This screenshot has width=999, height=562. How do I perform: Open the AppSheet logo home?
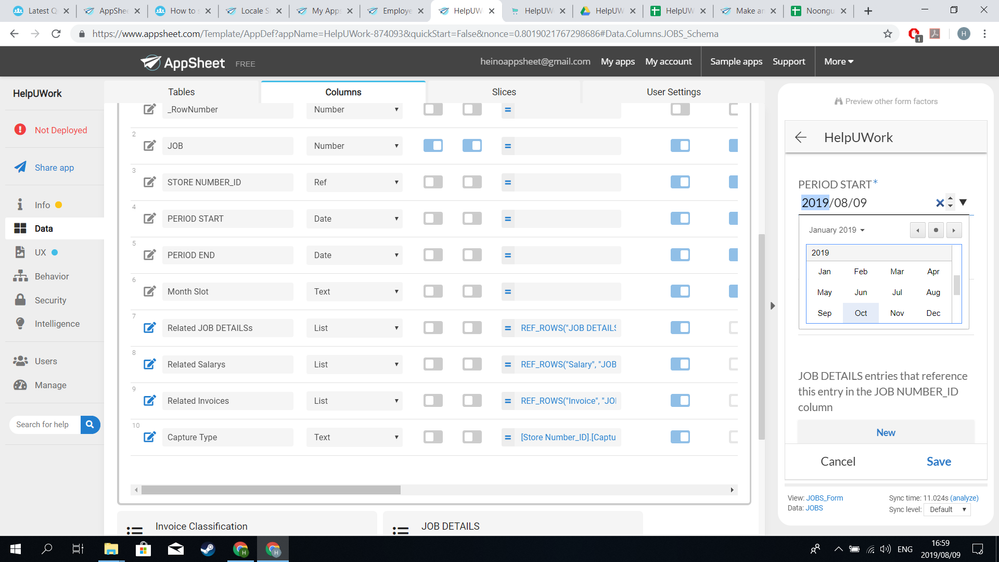(x=183, y=62)
